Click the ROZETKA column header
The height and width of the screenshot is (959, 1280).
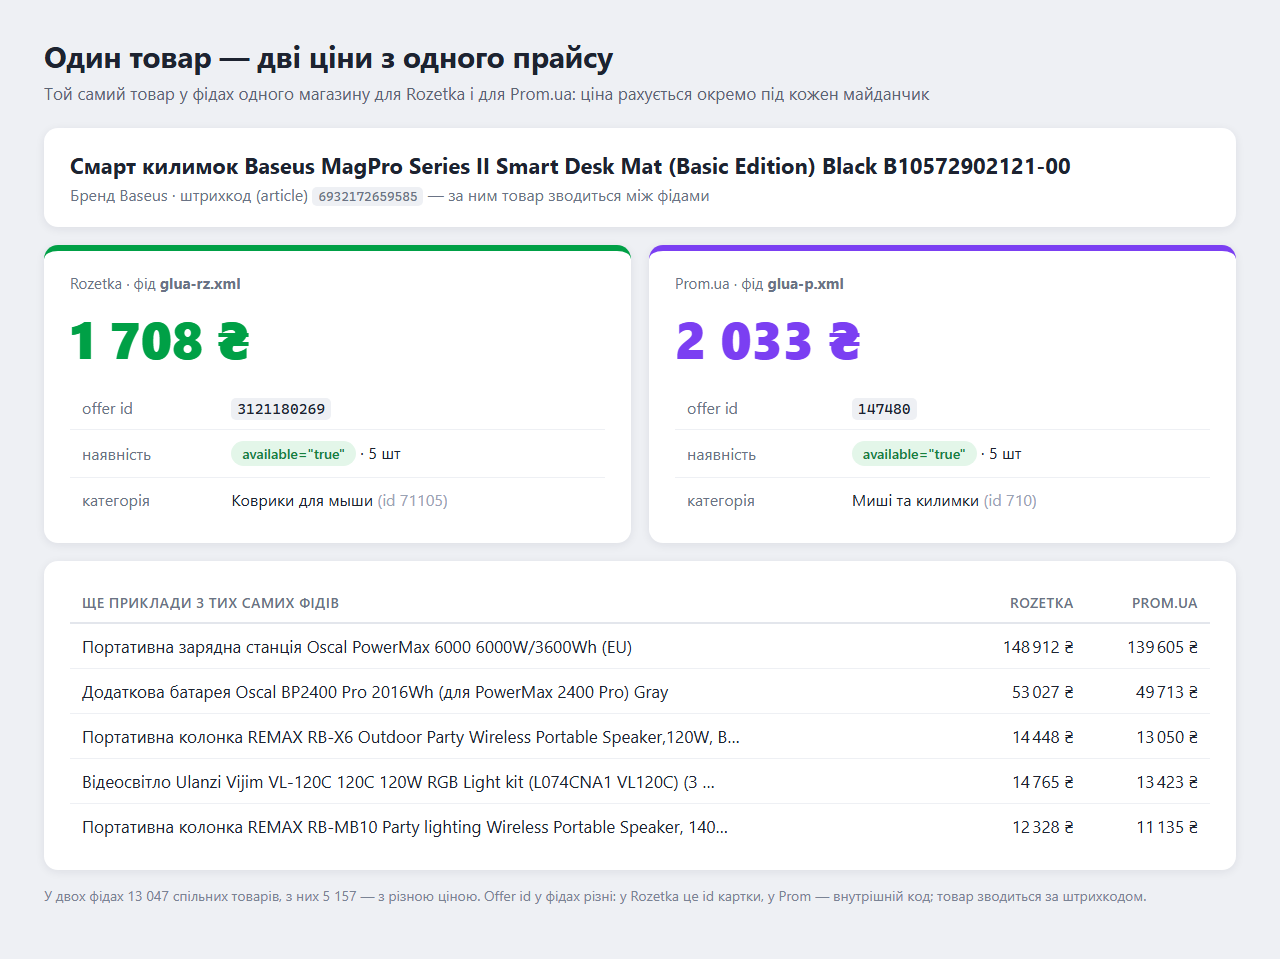pyautogui.click(x=1041, y=603)
